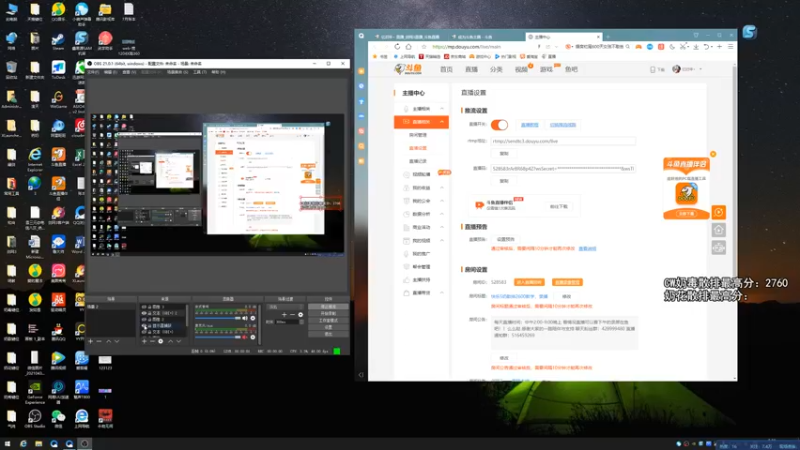Click game controller icon in browser toolbar

(638, 46)
